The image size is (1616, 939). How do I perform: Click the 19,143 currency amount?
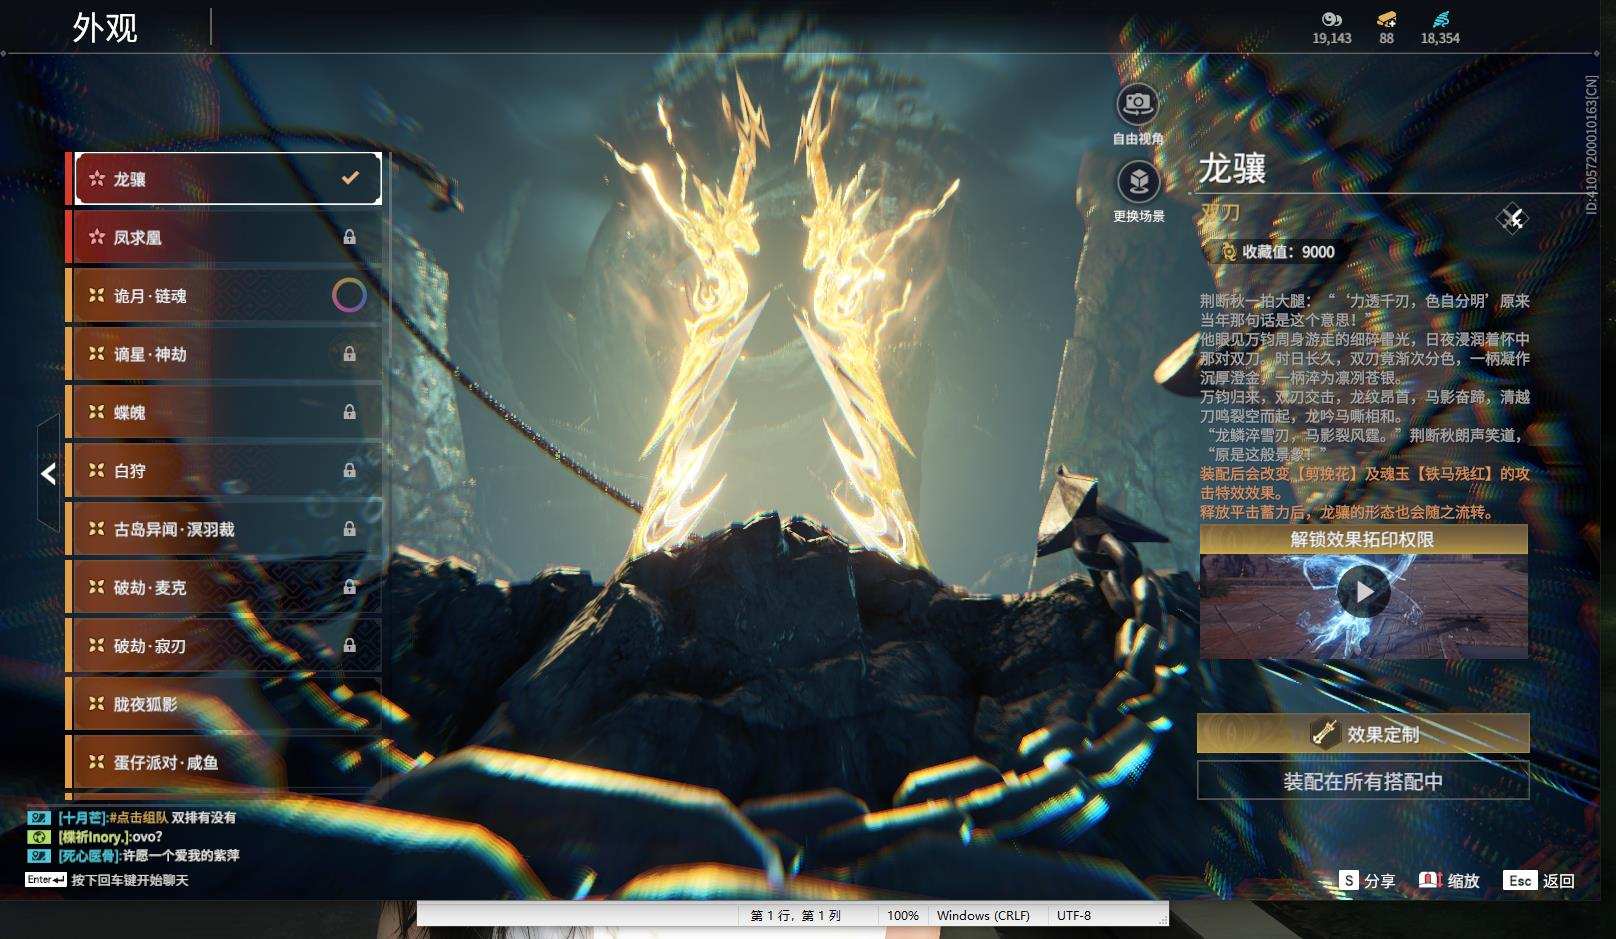point(1332,38)
